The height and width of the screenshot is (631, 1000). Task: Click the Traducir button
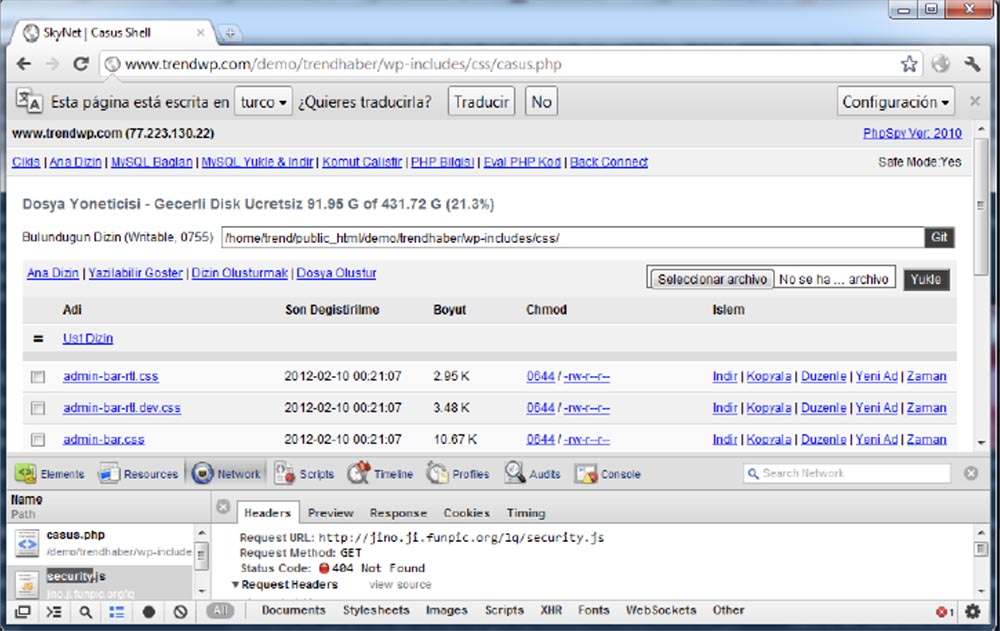click(x=482, y=102)
